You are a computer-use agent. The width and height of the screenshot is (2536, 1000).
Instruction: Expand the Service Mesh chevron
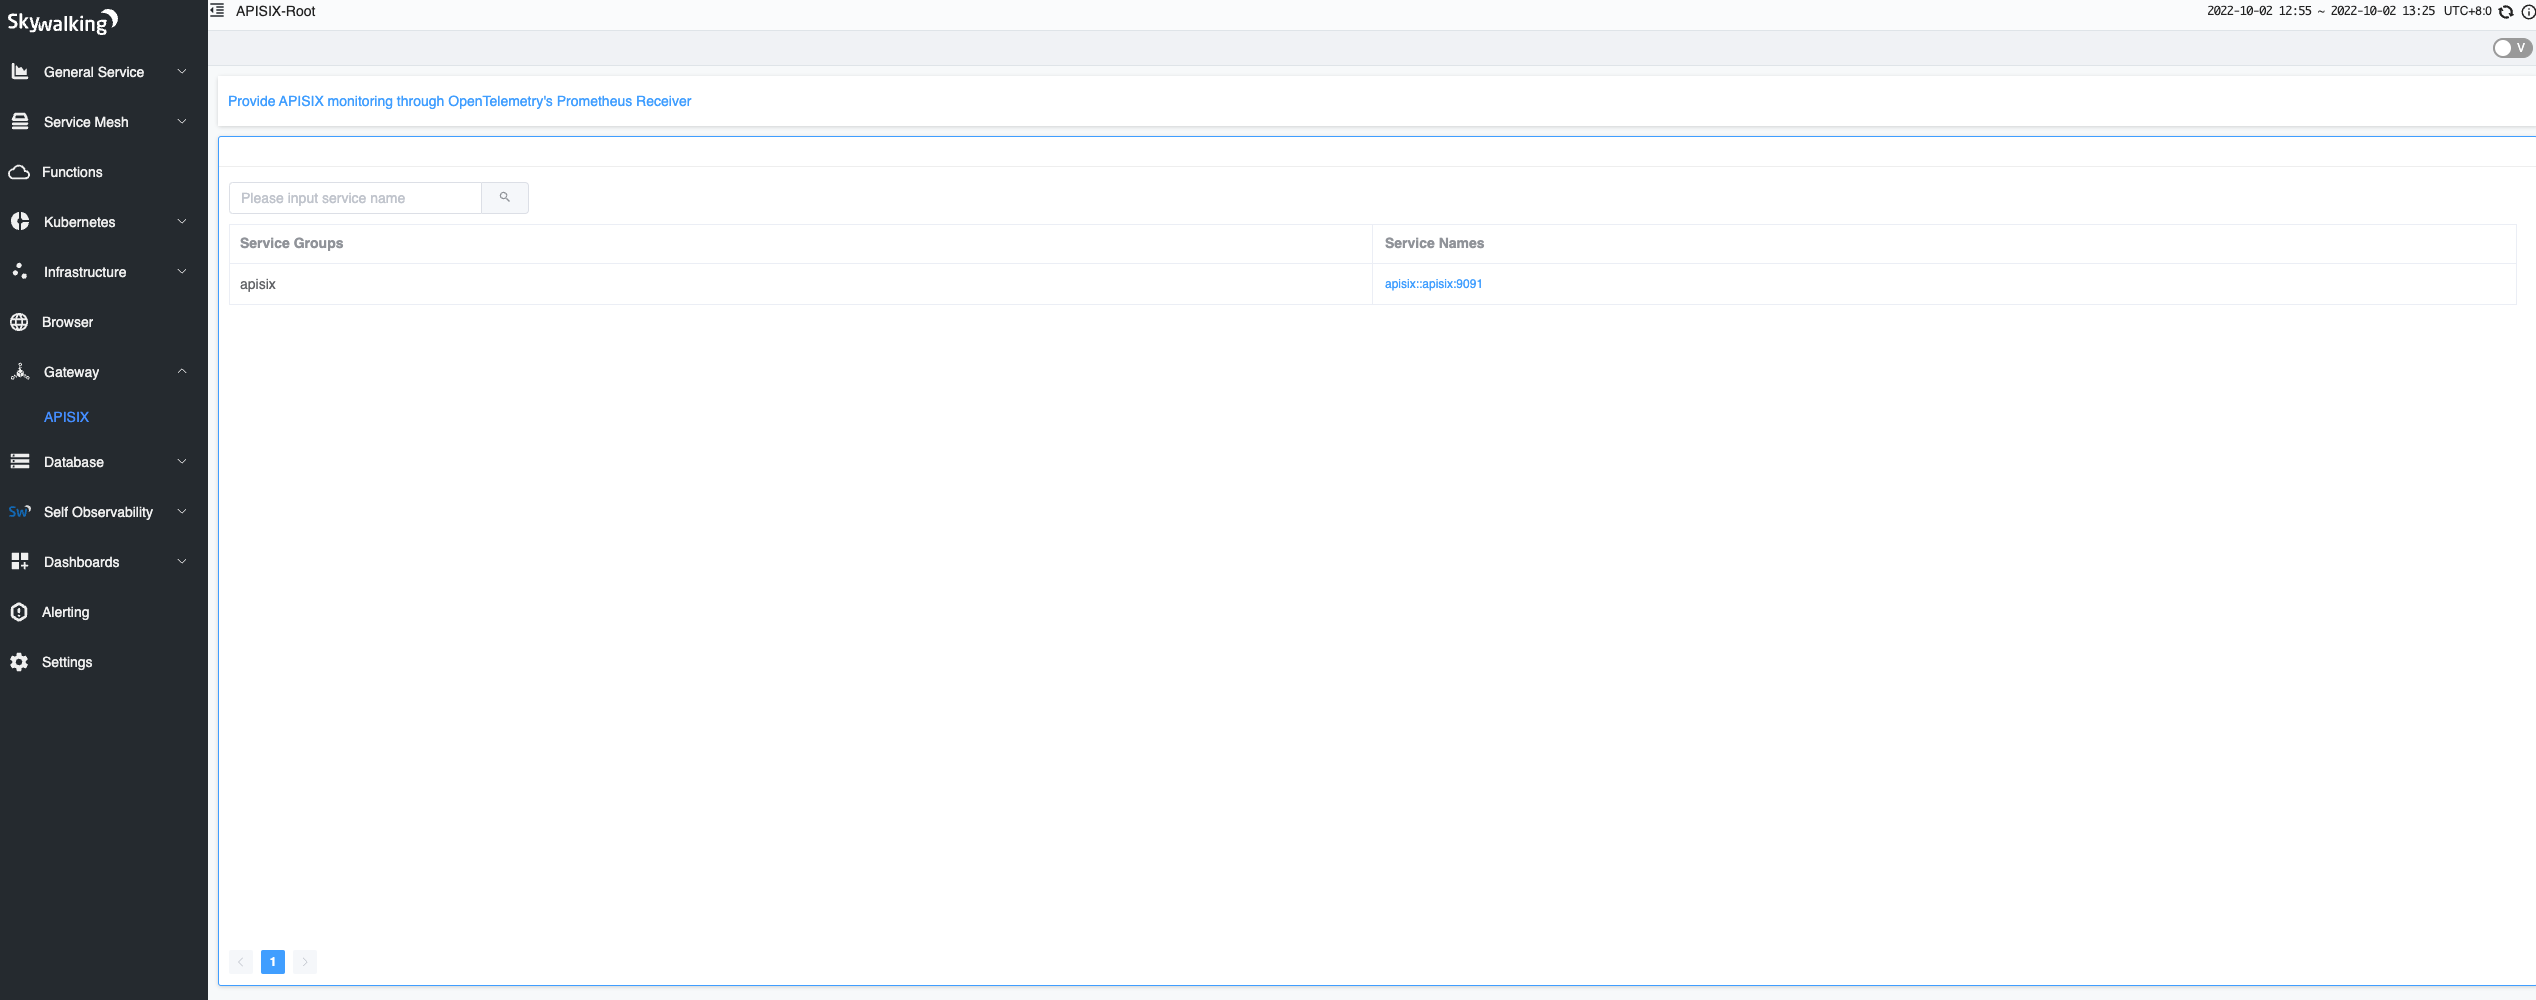pyautogui.click(x=182, y=122)
